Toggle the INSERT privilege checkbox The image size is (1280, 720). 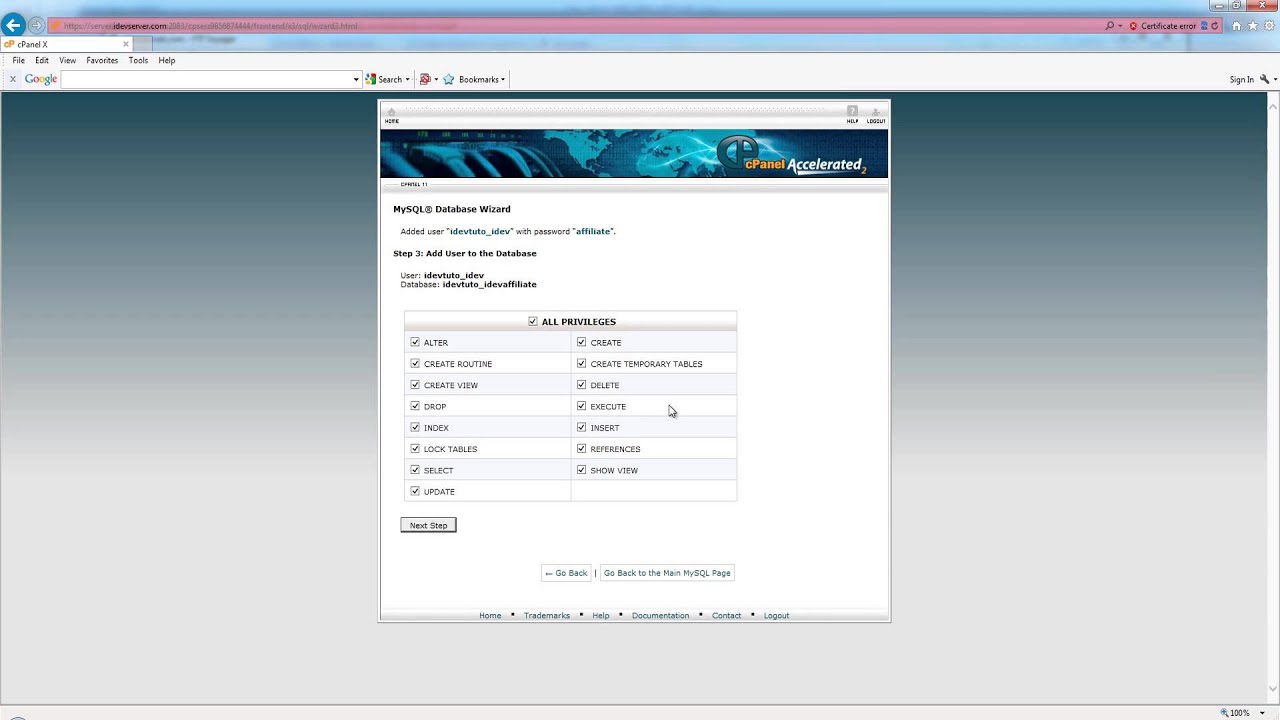point(582,427)
